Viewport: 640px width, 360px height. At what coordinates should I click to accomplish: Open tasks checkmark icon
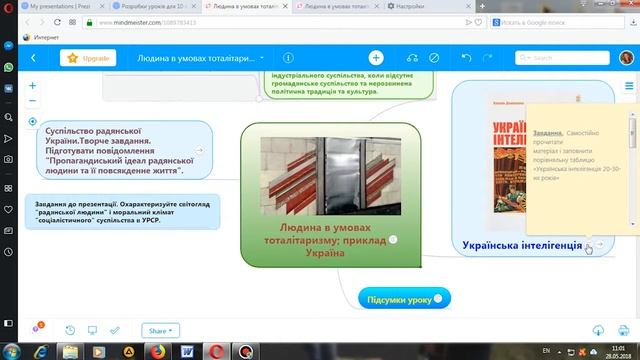(115, 330)
